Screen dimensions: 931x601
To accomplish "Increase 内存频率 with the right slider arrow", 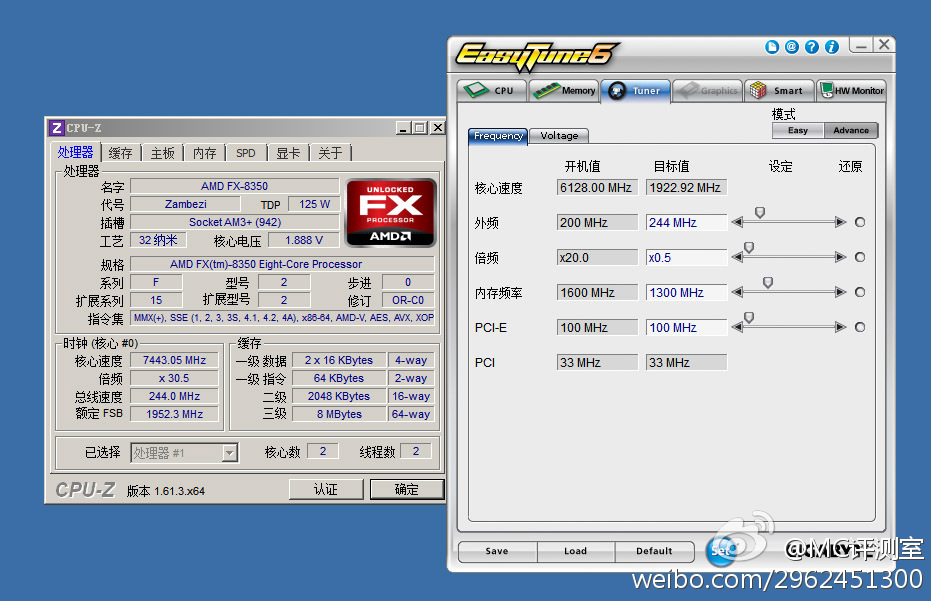I will pos(841,292).
